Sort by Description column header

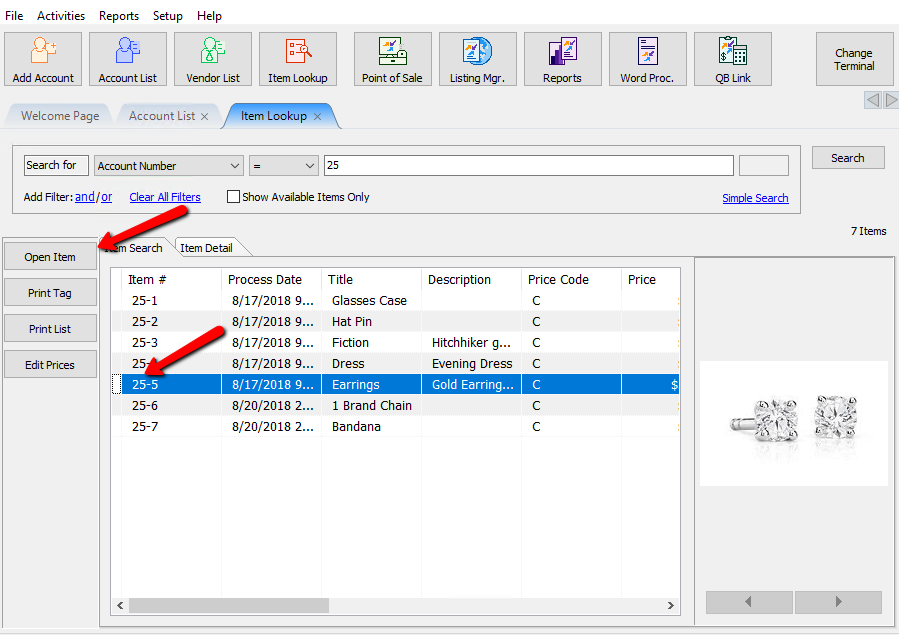tap(471, 280)
